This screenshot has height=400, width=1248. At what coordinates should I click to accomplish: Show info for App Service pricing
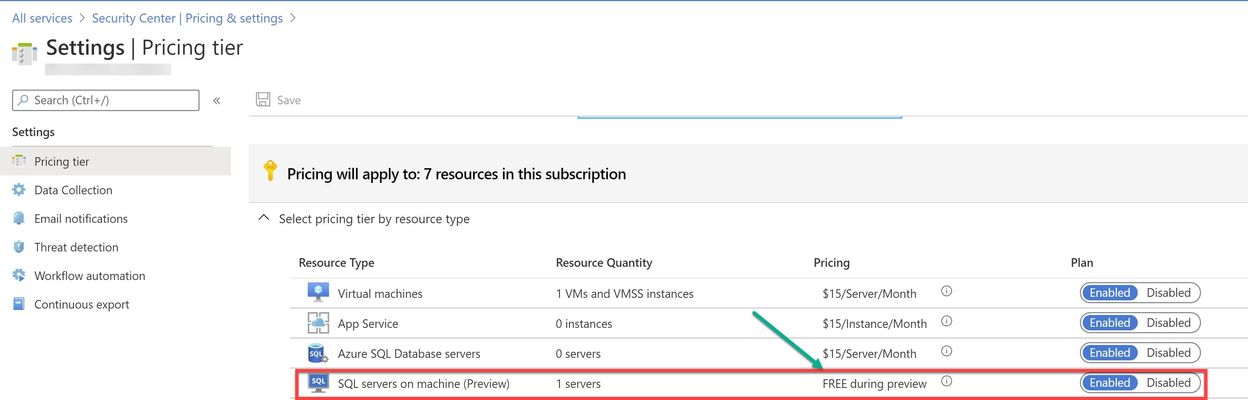946,321
